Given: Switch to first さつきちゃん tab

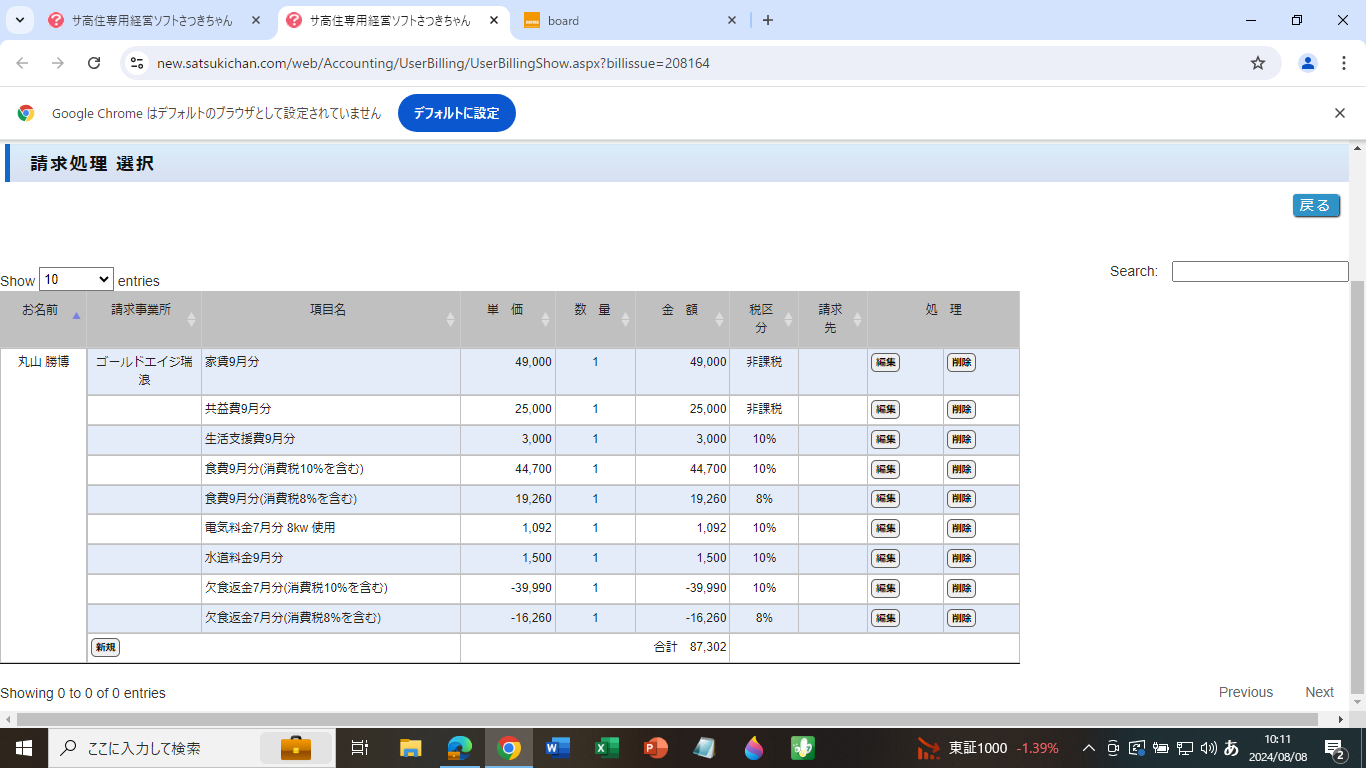Looking at the screenshot, I should (150, 20).
